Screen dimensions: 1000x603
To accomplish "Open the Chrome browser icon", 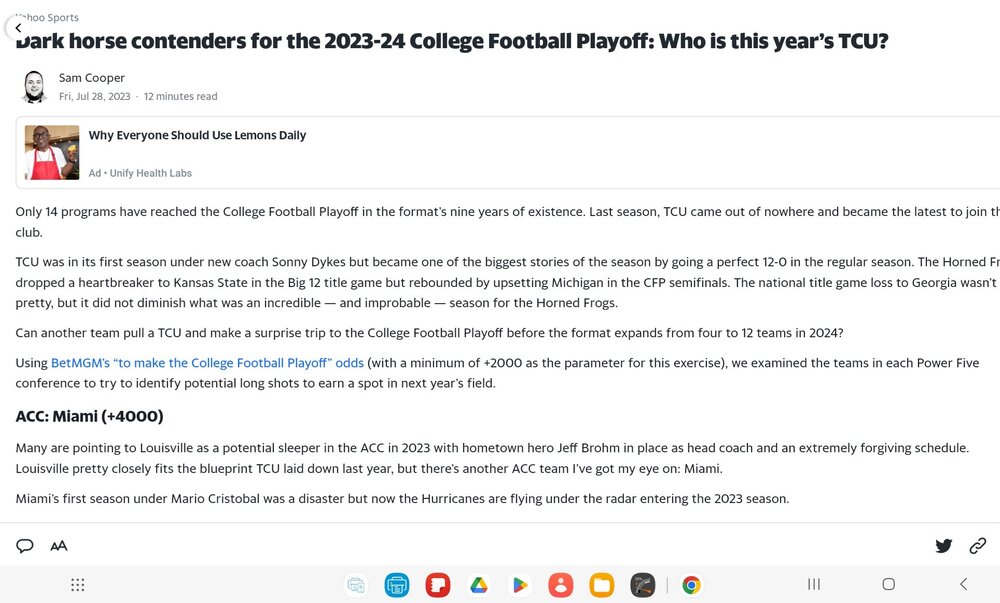I will point(691,585).
